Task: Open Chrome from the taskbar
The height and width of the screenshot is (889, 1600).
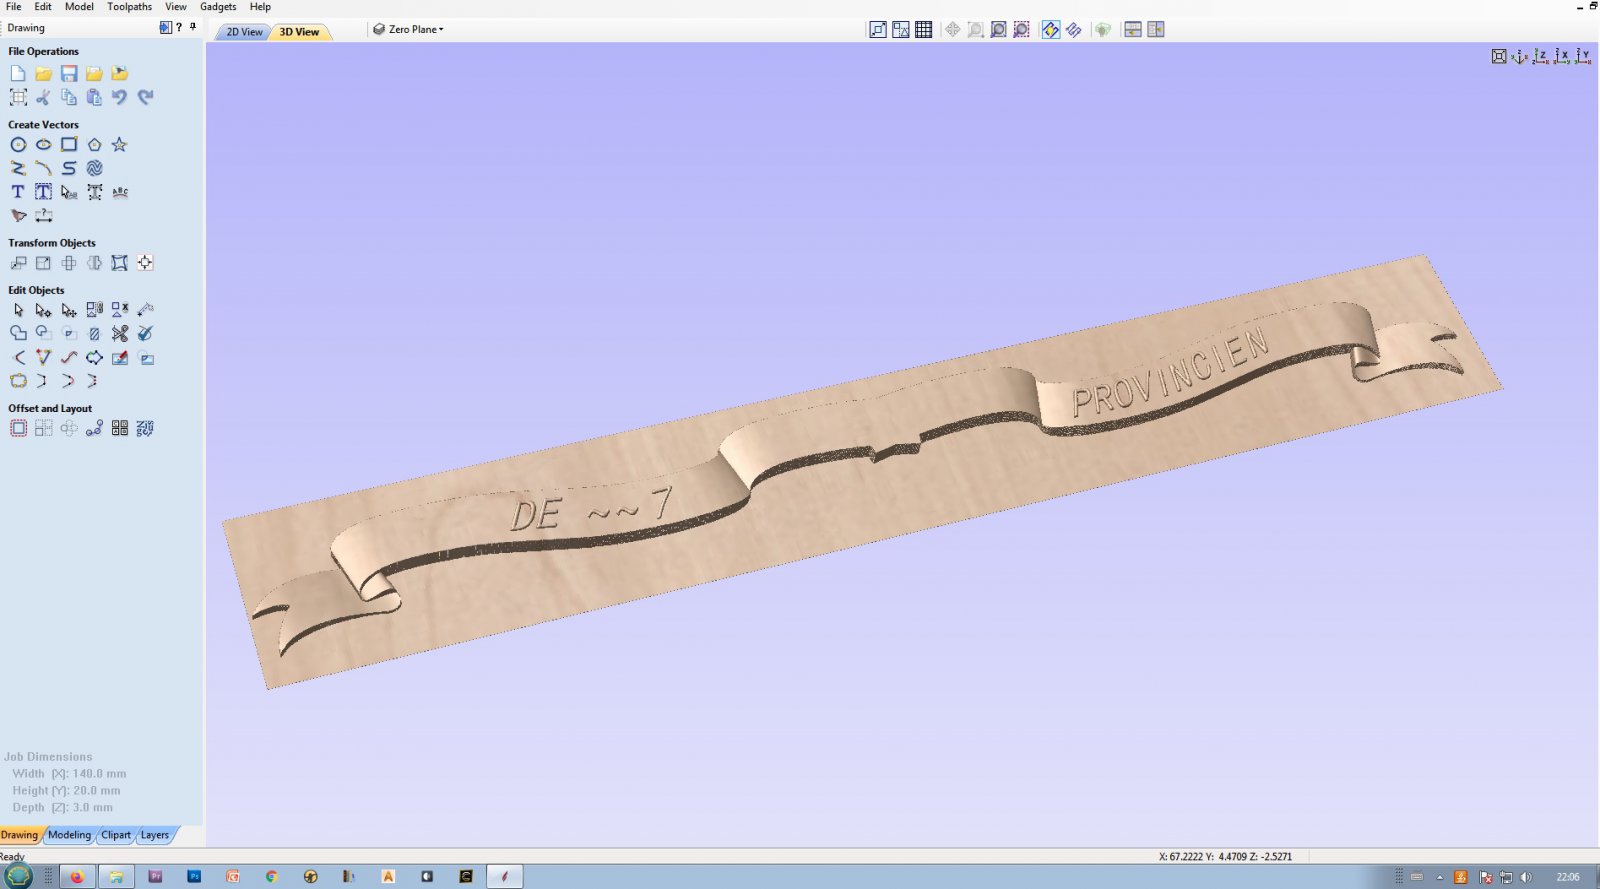Action: 271,877
